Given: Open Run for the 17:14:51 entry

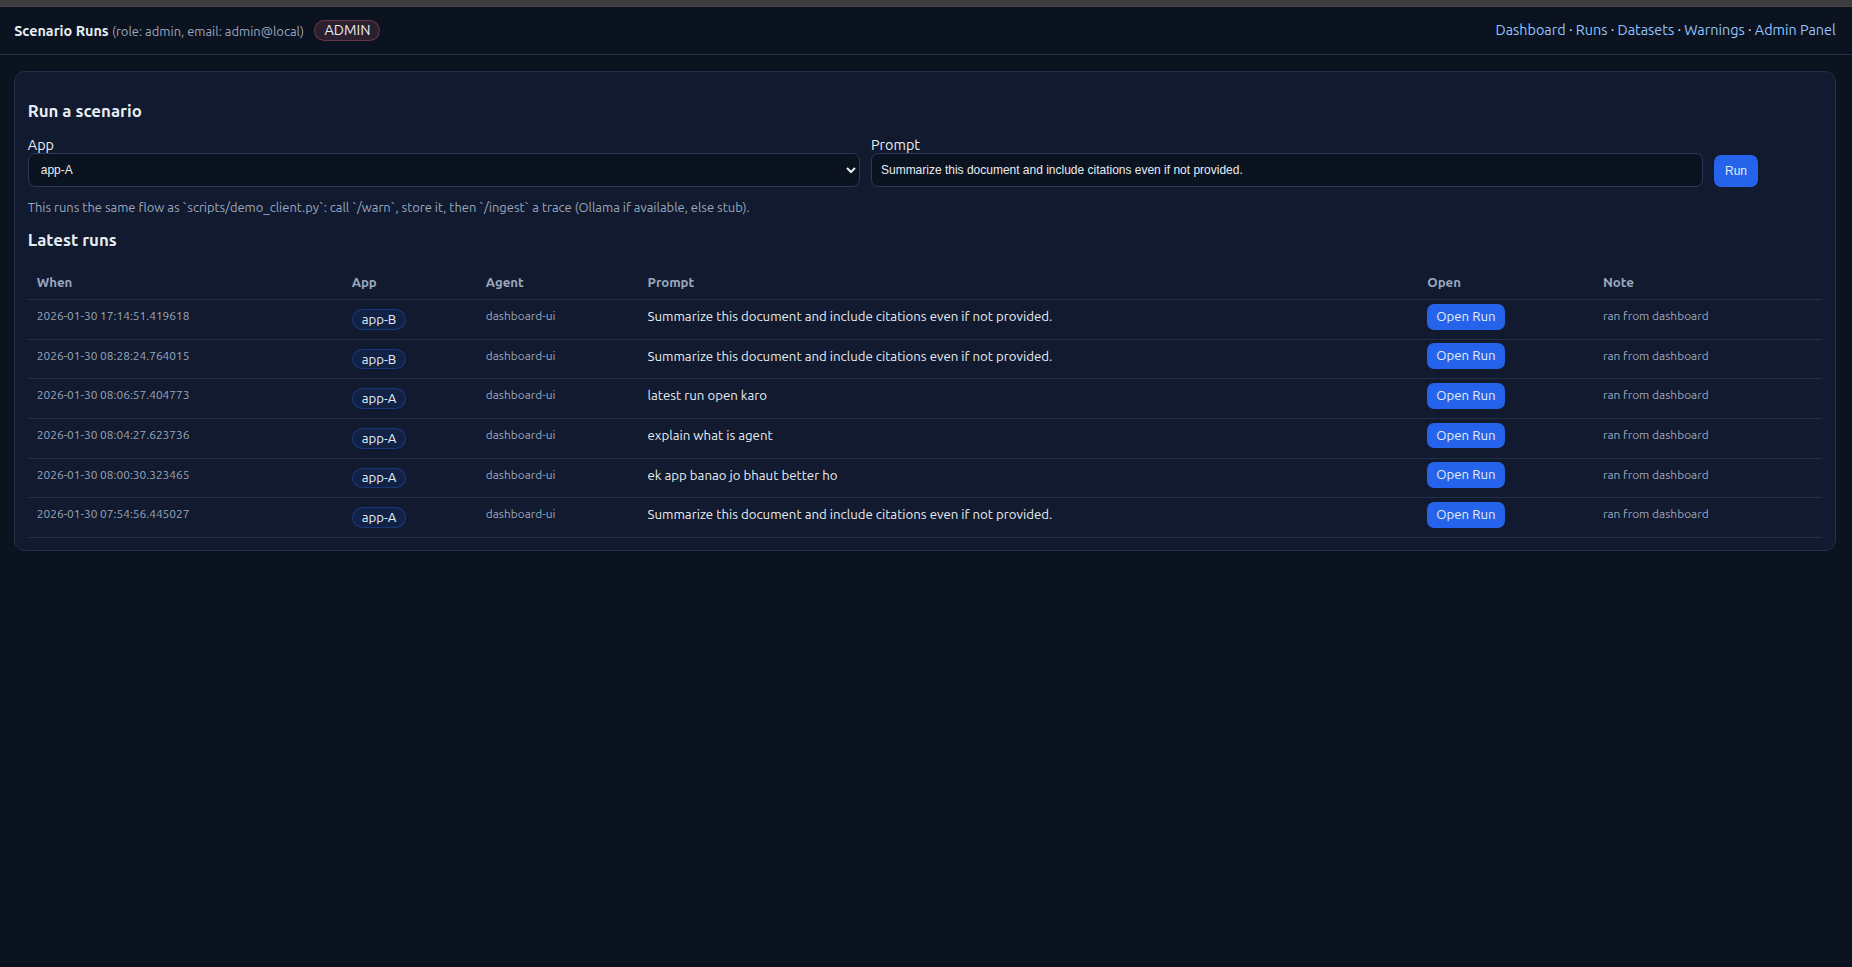Looking at the screenshot, I should (x=1465, y=317).
